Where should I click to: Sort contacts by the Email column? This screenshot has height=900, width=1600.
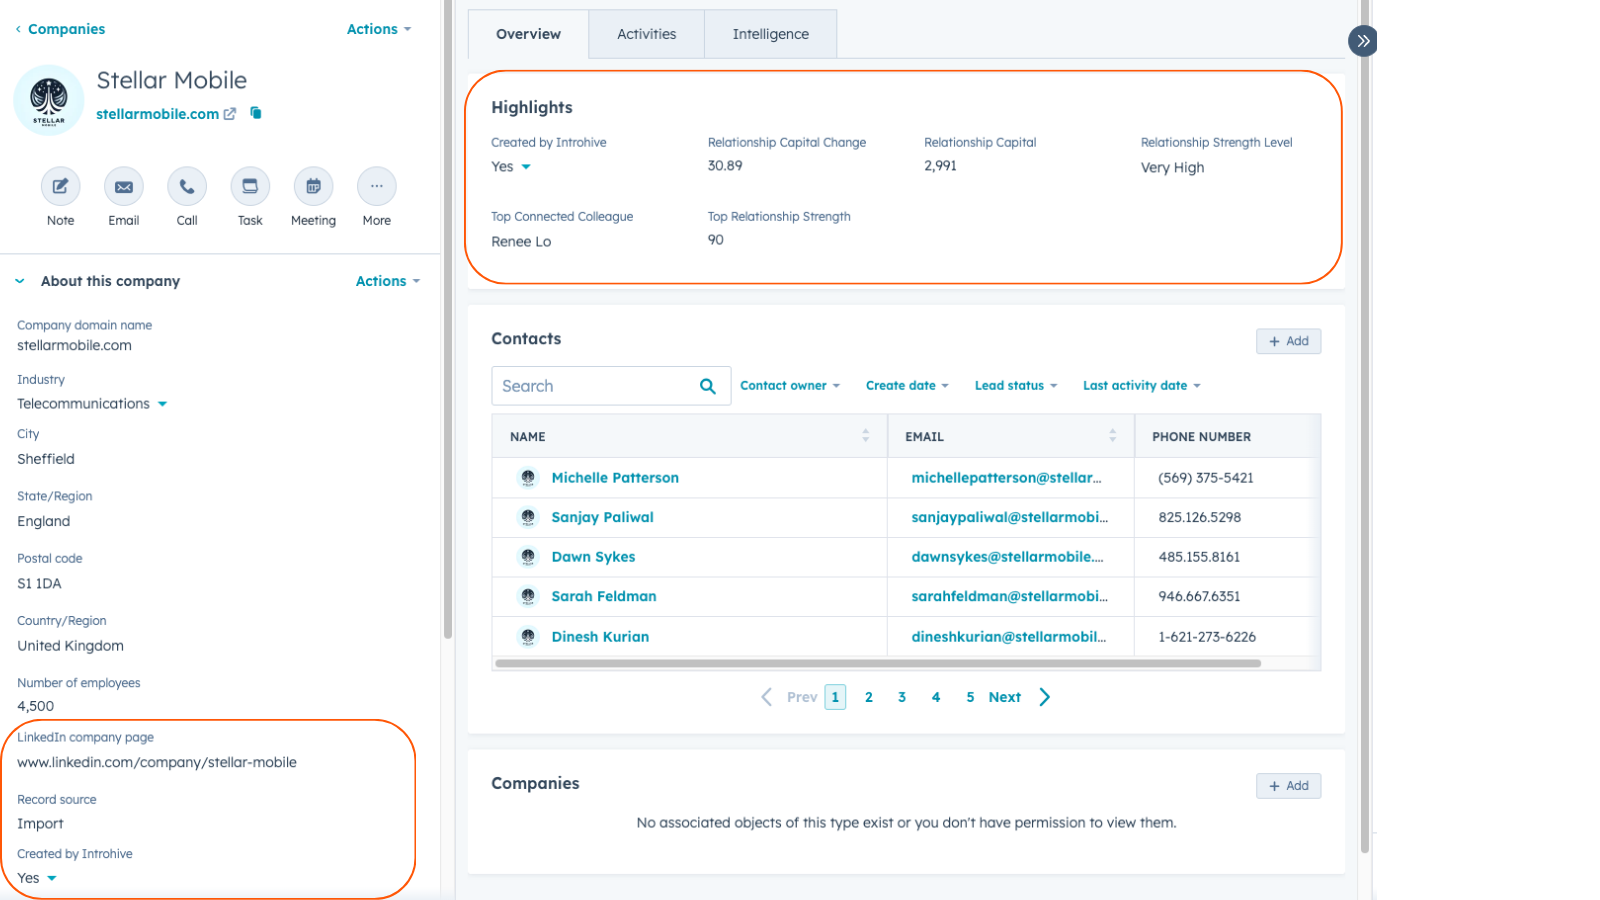[x=1112, y=436]
